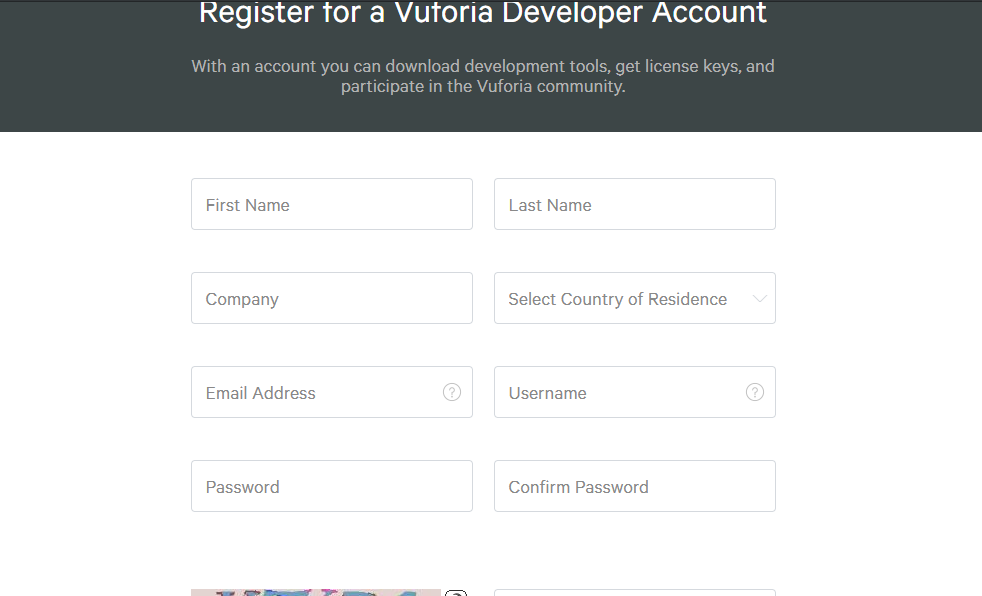Click the Register for a Vuforia Developer Account heading
Screen dimensions: 982x596
[482, 13]
